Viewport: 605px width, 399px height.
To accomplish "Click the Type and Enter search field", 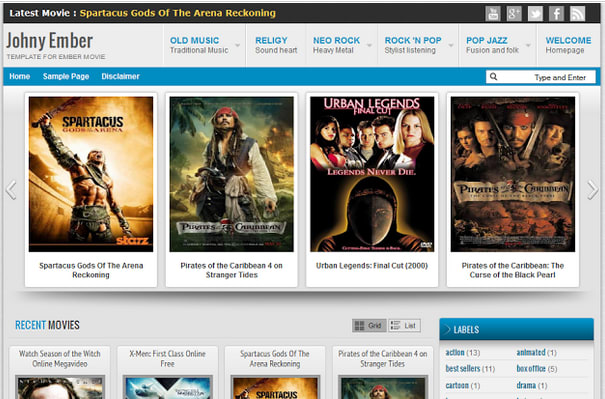I will 541,77.
